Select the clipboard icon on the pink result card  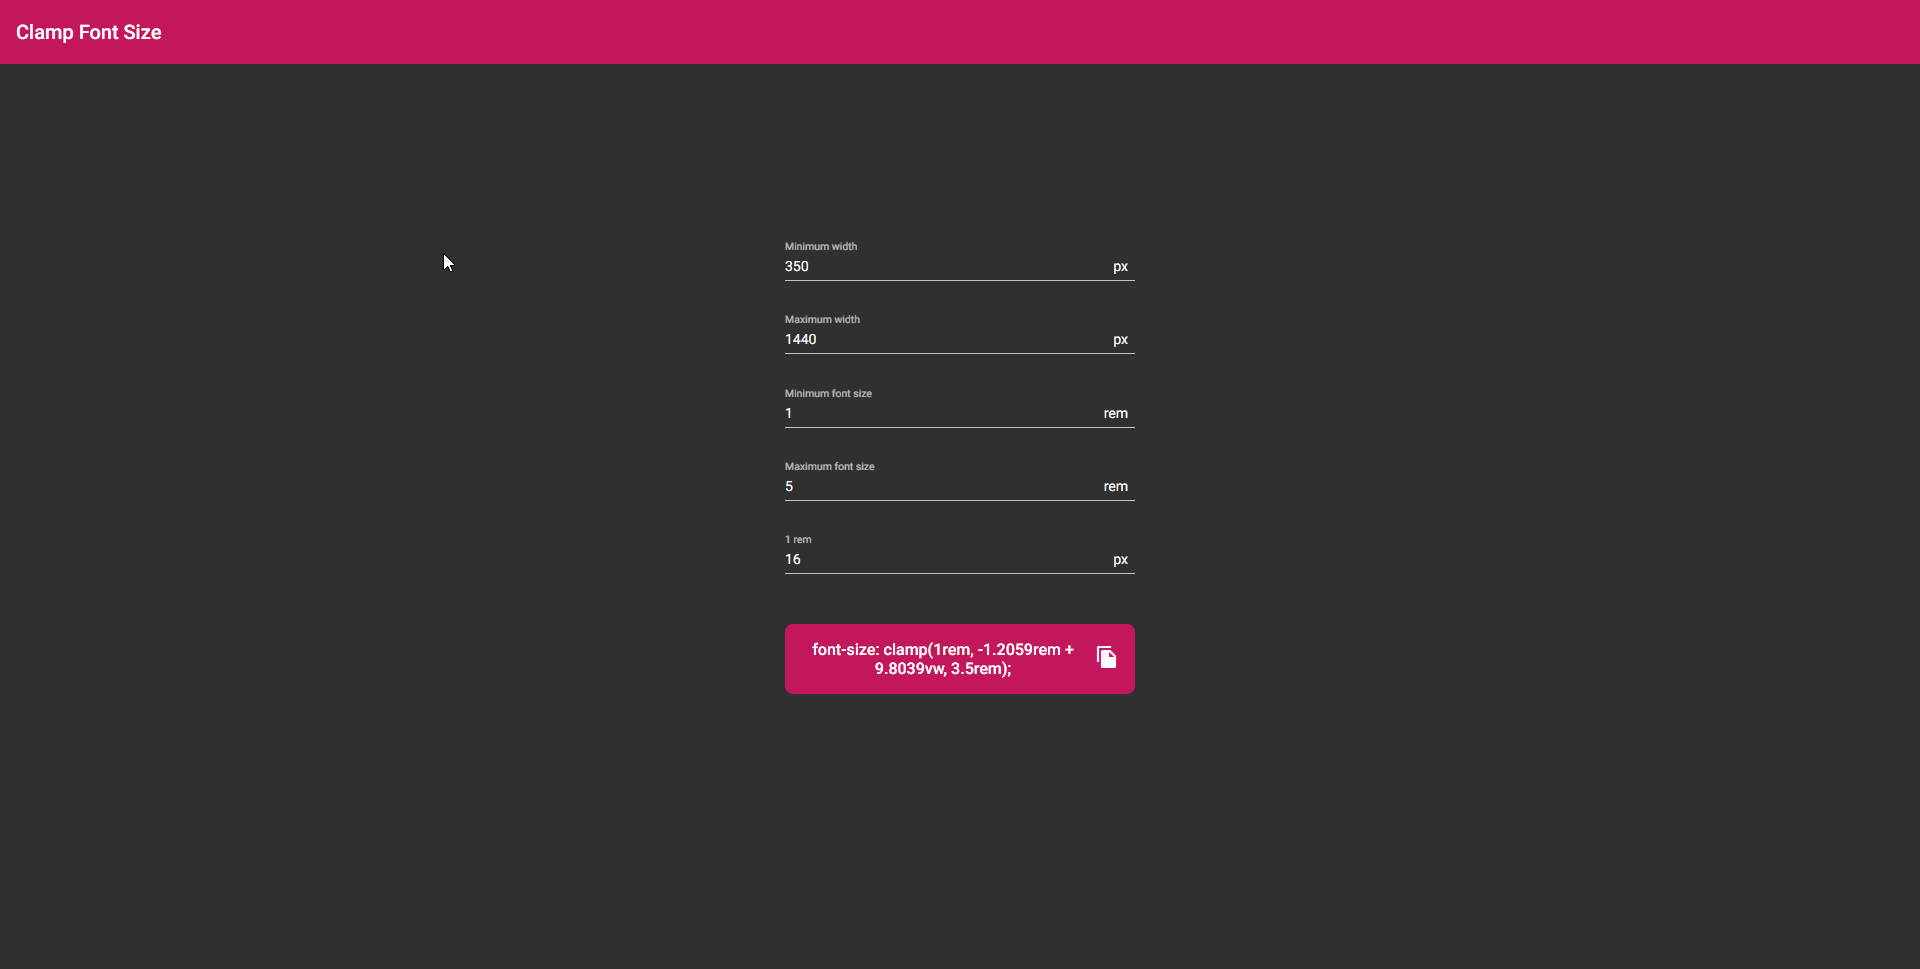pos(1106,658)
